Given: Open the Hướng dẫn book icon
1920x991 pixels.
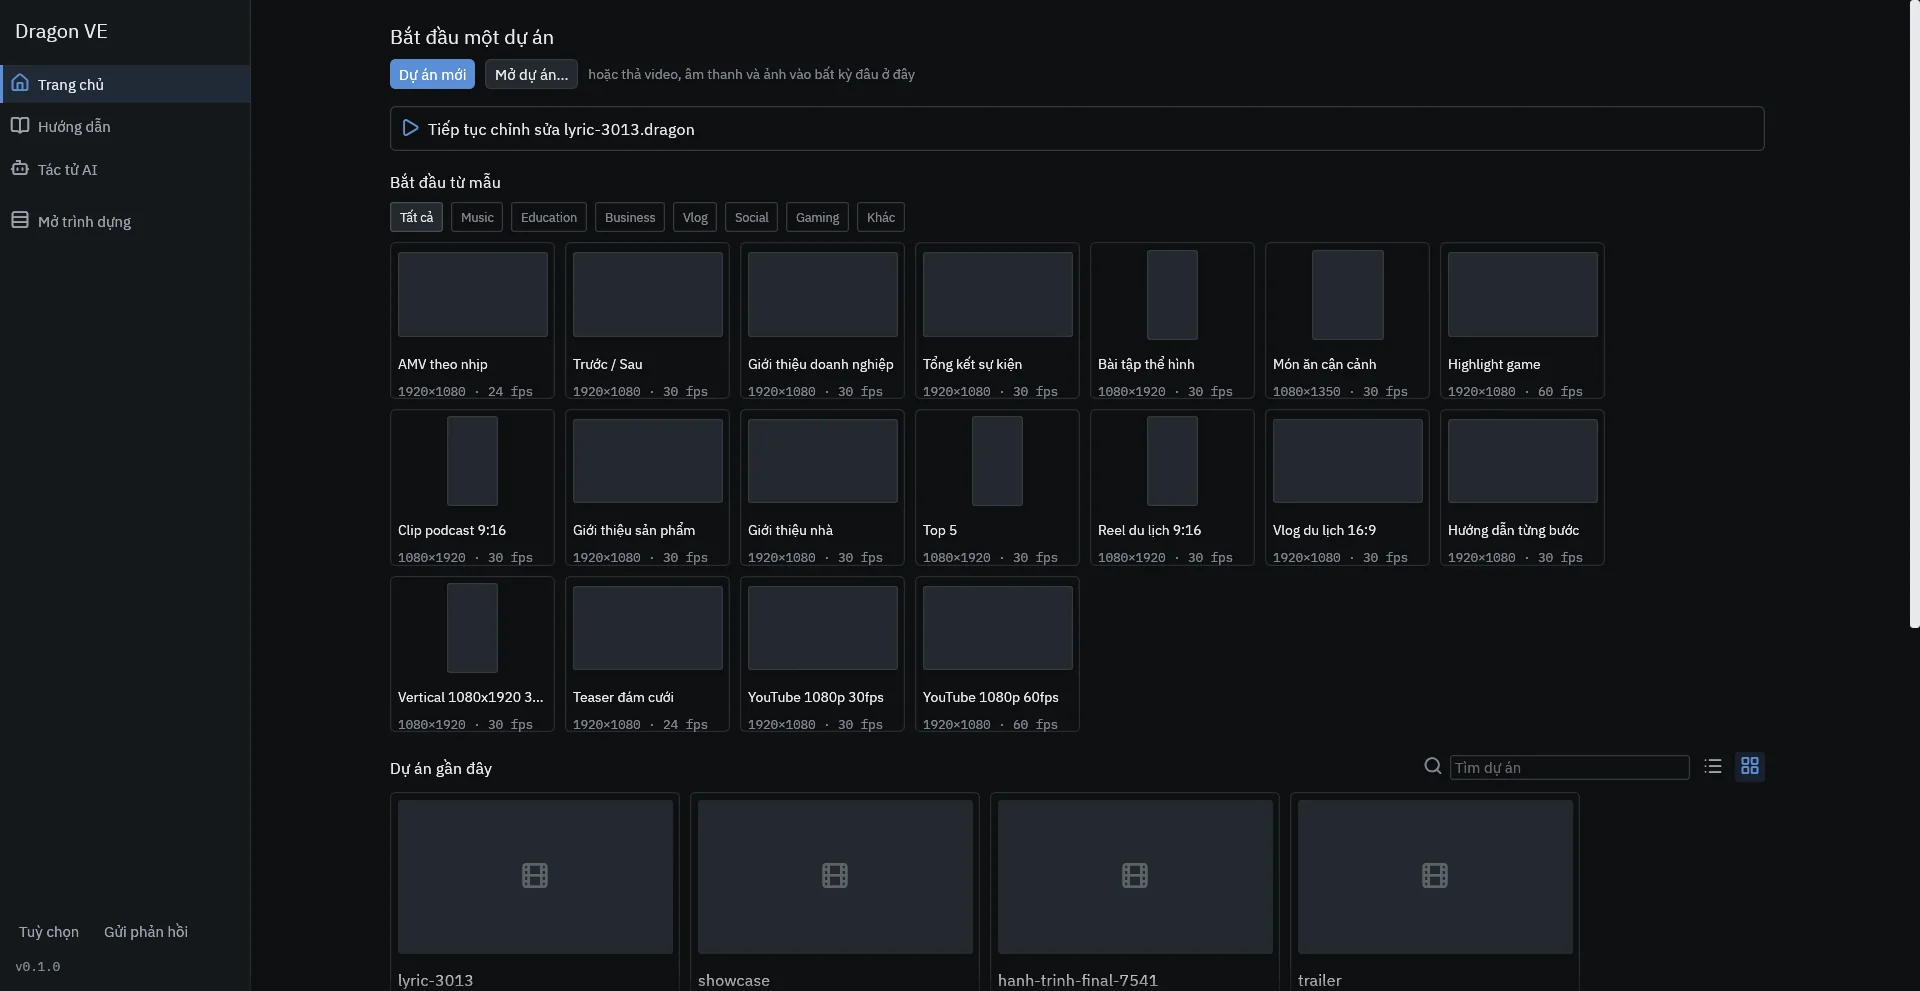Looking at the screenshot, I should [x=20, y=126].
